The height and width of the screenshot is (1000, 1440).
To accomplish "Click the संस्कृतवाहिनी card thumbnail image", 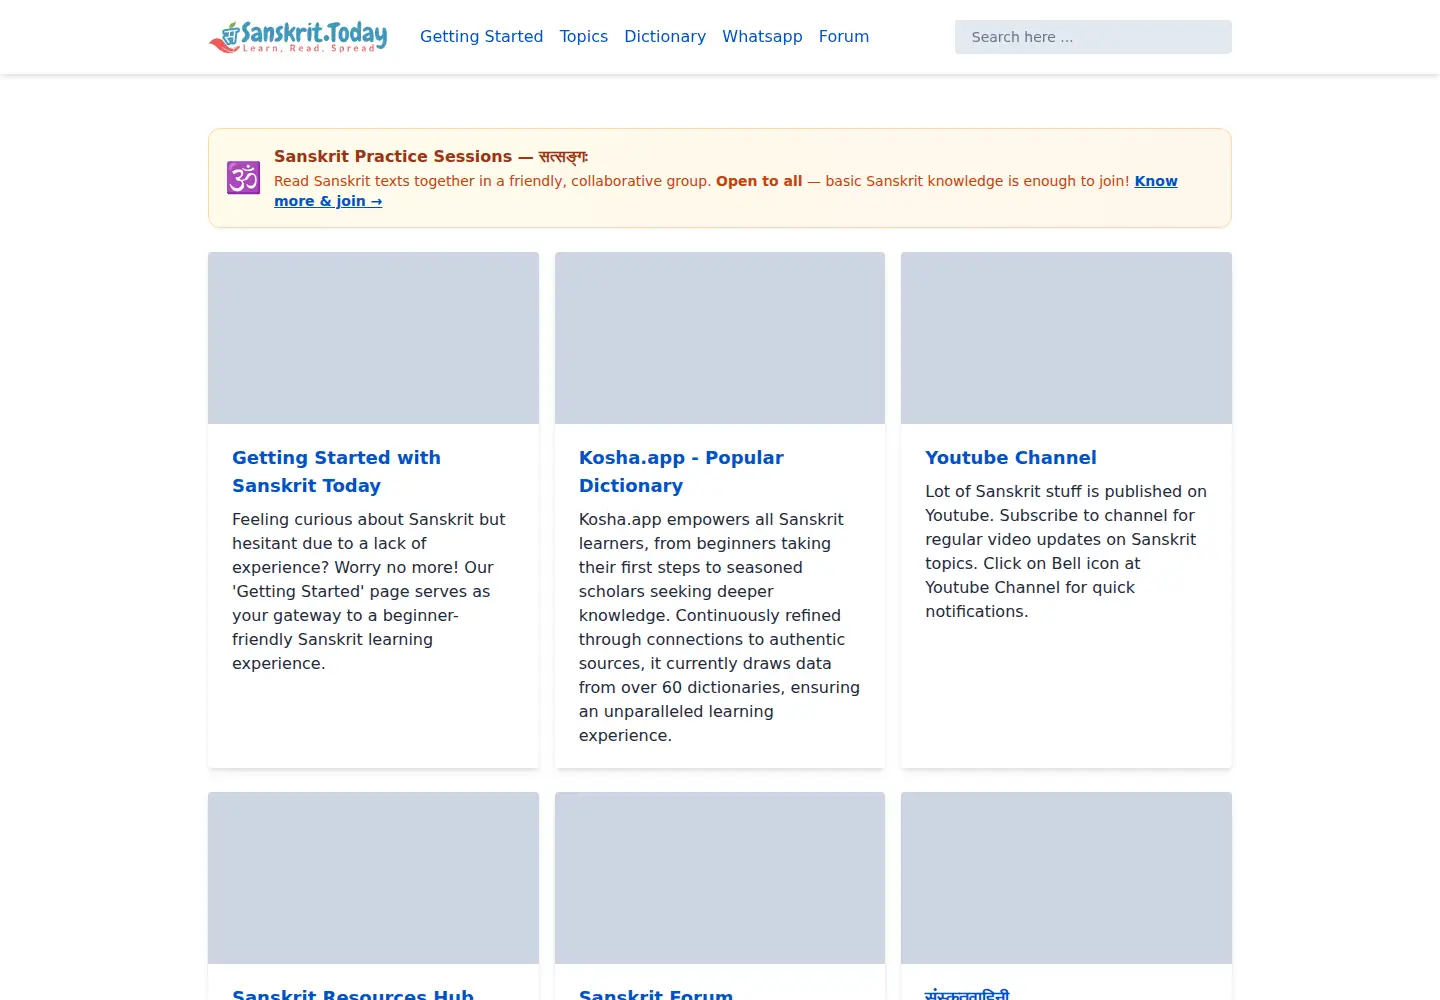I will (1066, 878).
